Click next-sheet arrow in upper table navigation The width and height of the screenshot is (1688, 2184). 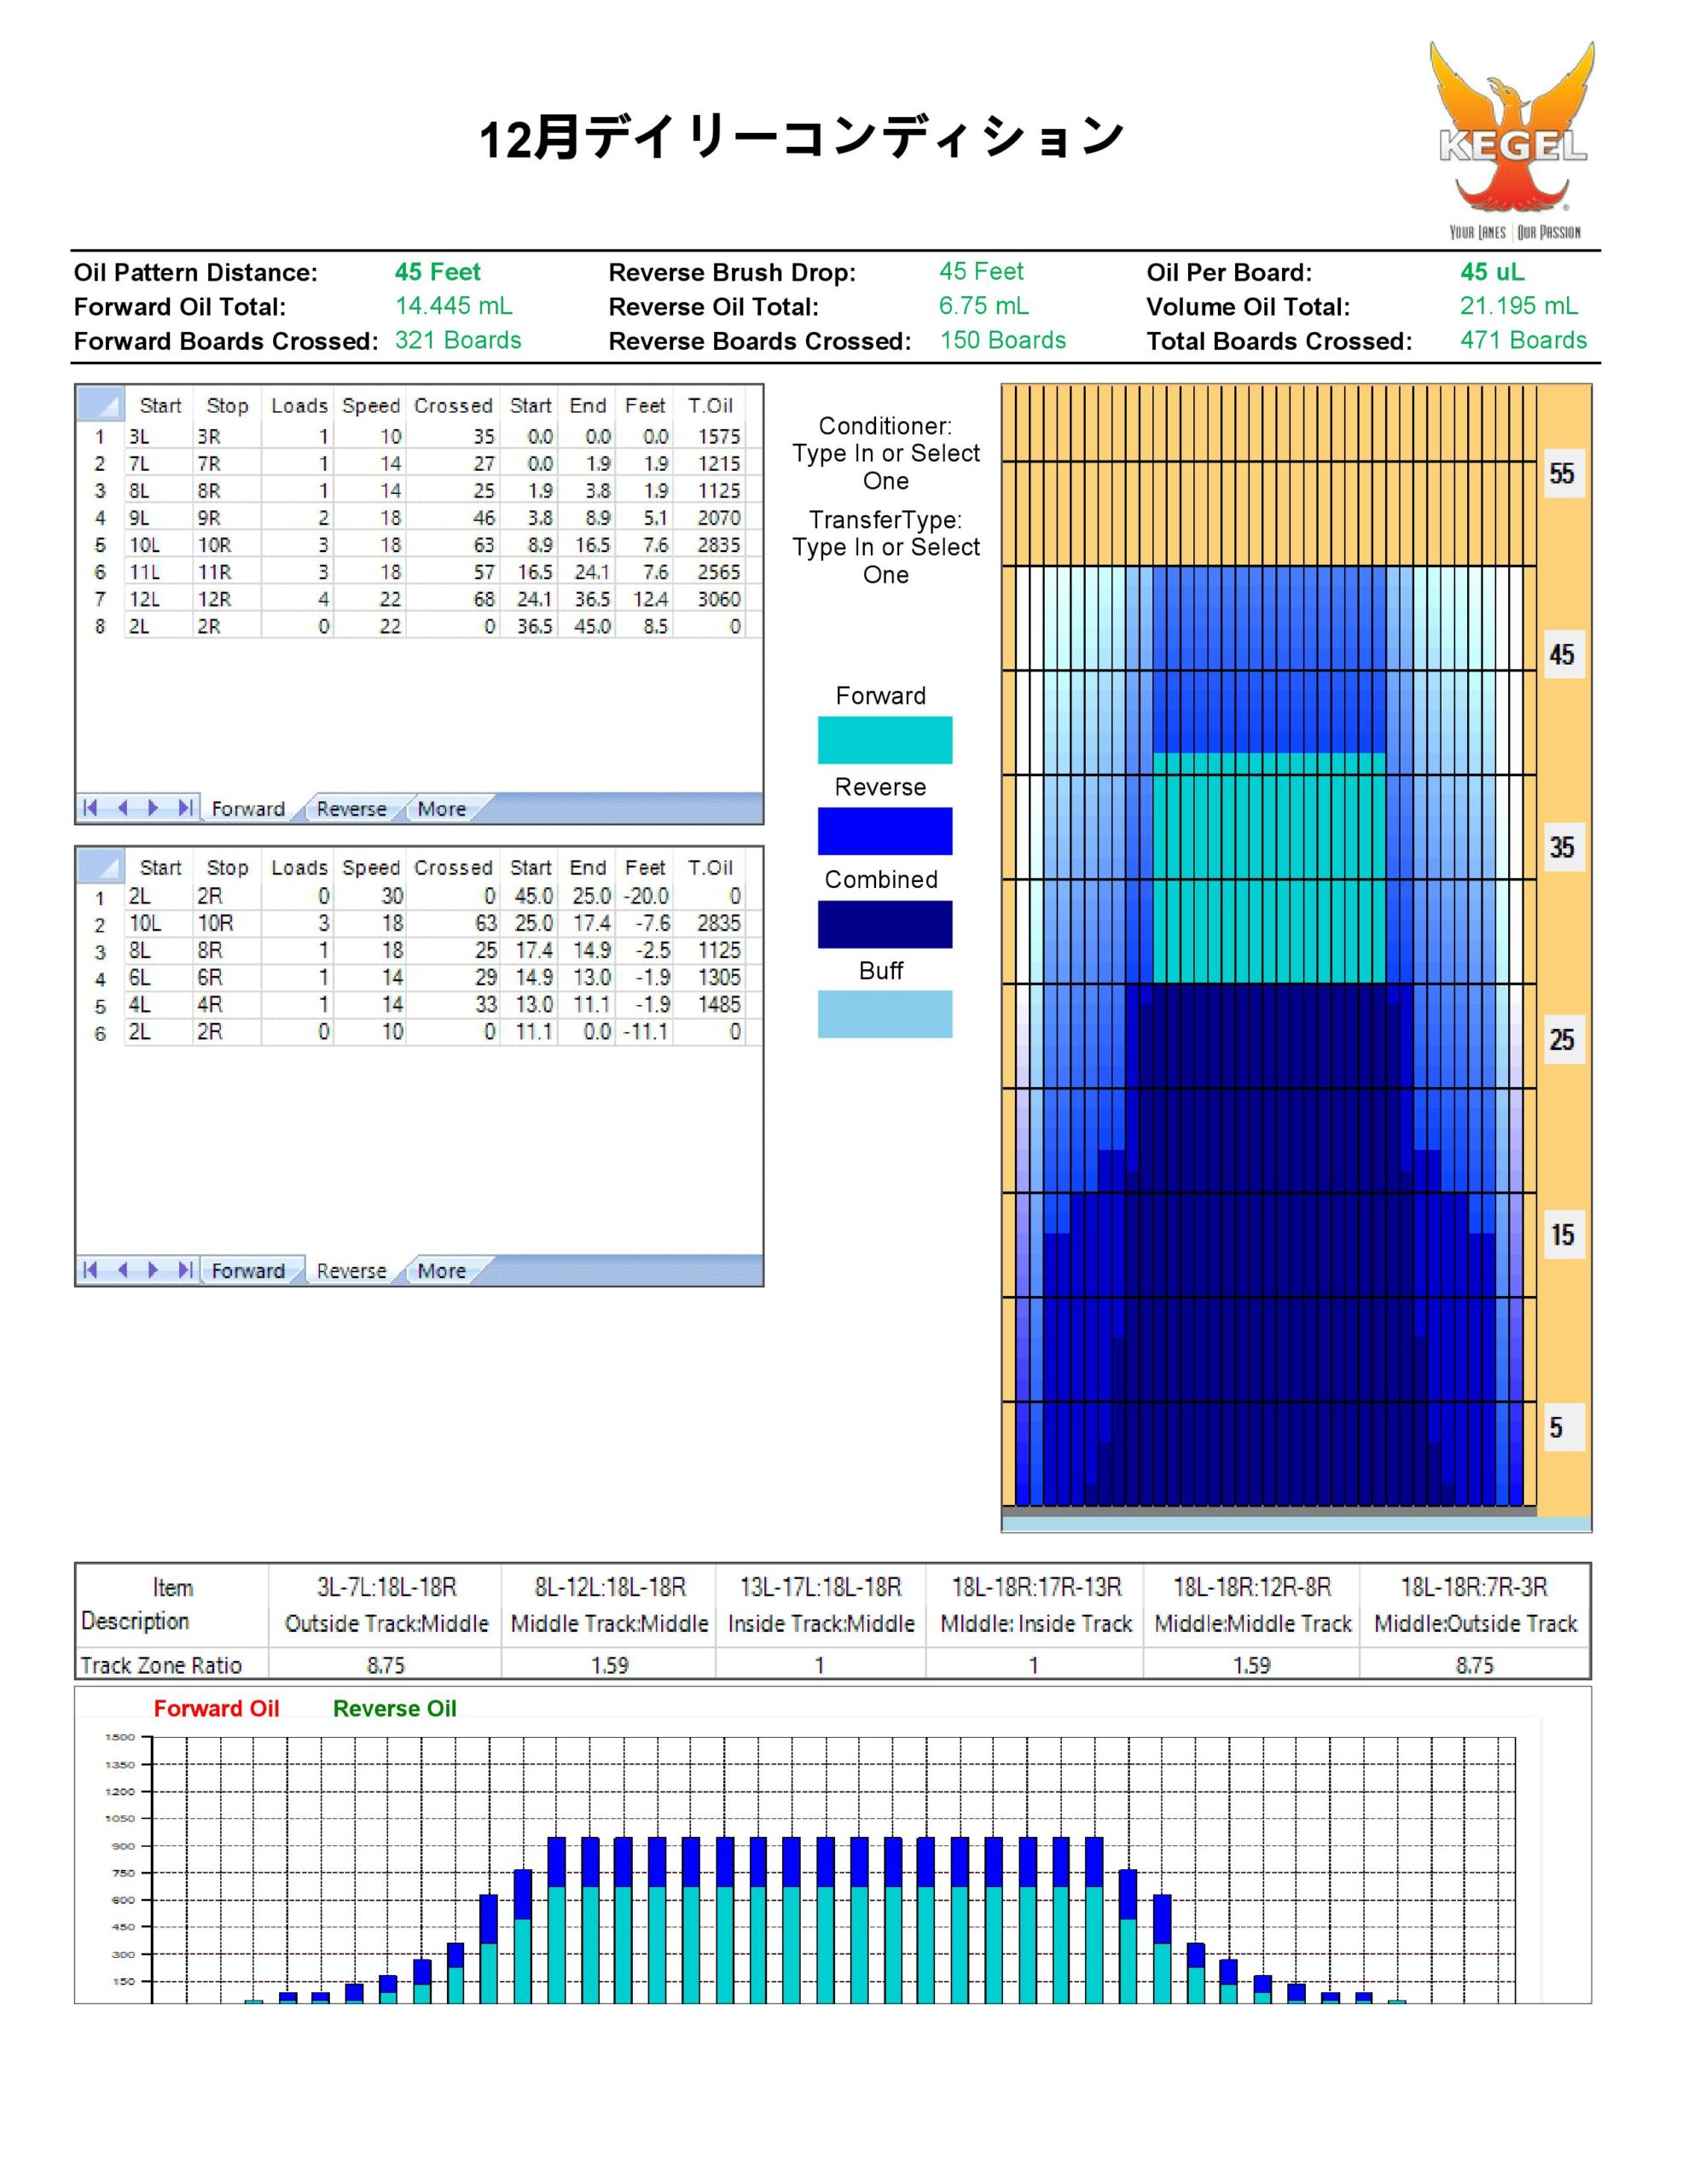coord(153,808)
